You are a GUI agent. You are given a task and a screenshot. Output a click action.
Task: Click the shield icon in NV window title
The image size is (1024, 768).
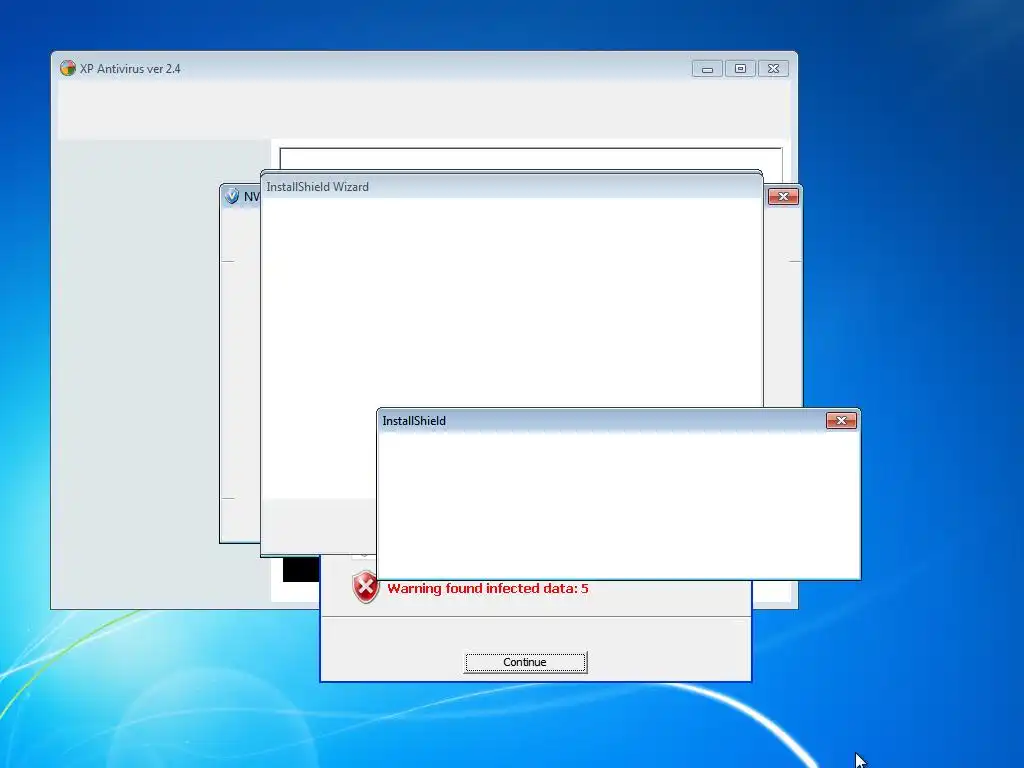pyautogui.click(x=231, y=195)
